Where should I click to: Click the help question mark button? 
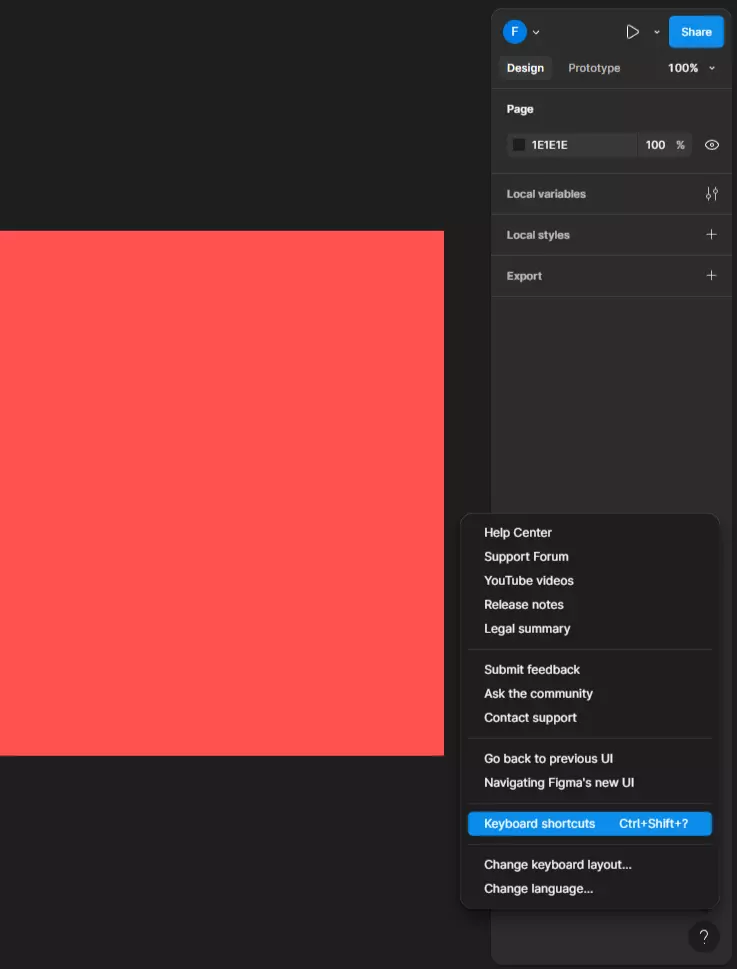point(703,937)
